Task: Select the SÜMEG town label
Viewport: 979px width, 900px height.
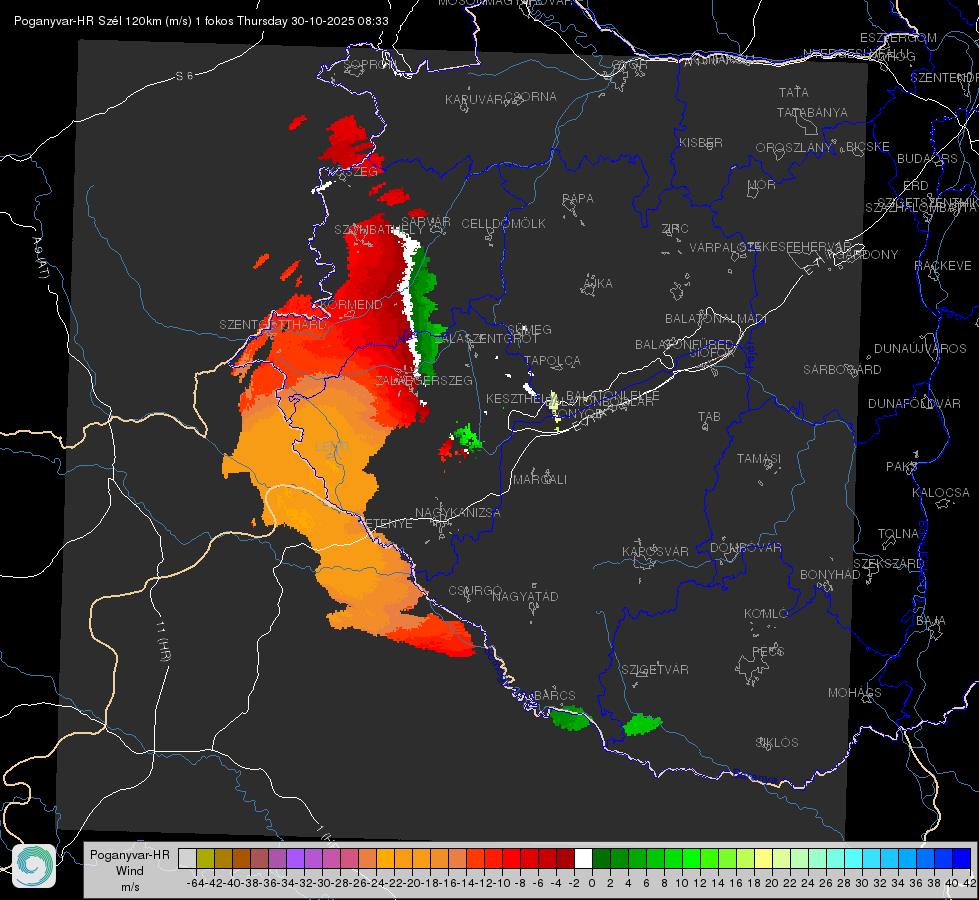Action: [529, 329]
